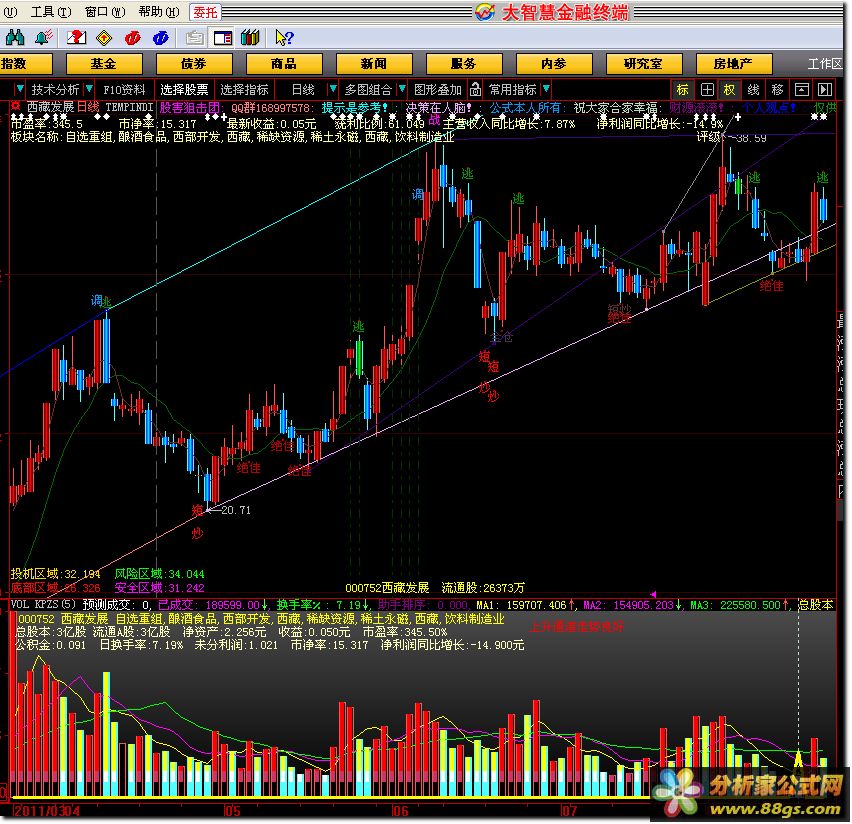Open dropdown arrow next to 常用指标
Viewport: 852px width, 824px height.
coord(546,89)
